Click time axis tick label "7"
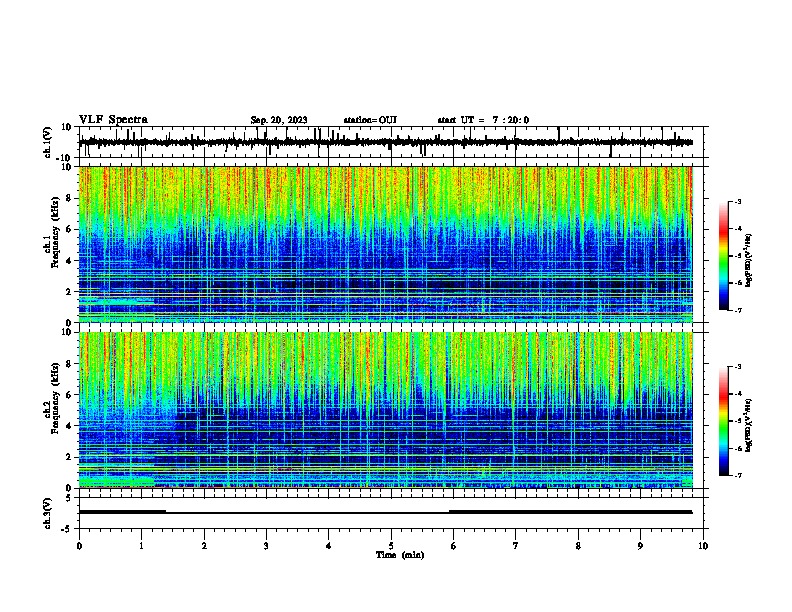This screenshot has width=792, height=612. pos(516,546)
